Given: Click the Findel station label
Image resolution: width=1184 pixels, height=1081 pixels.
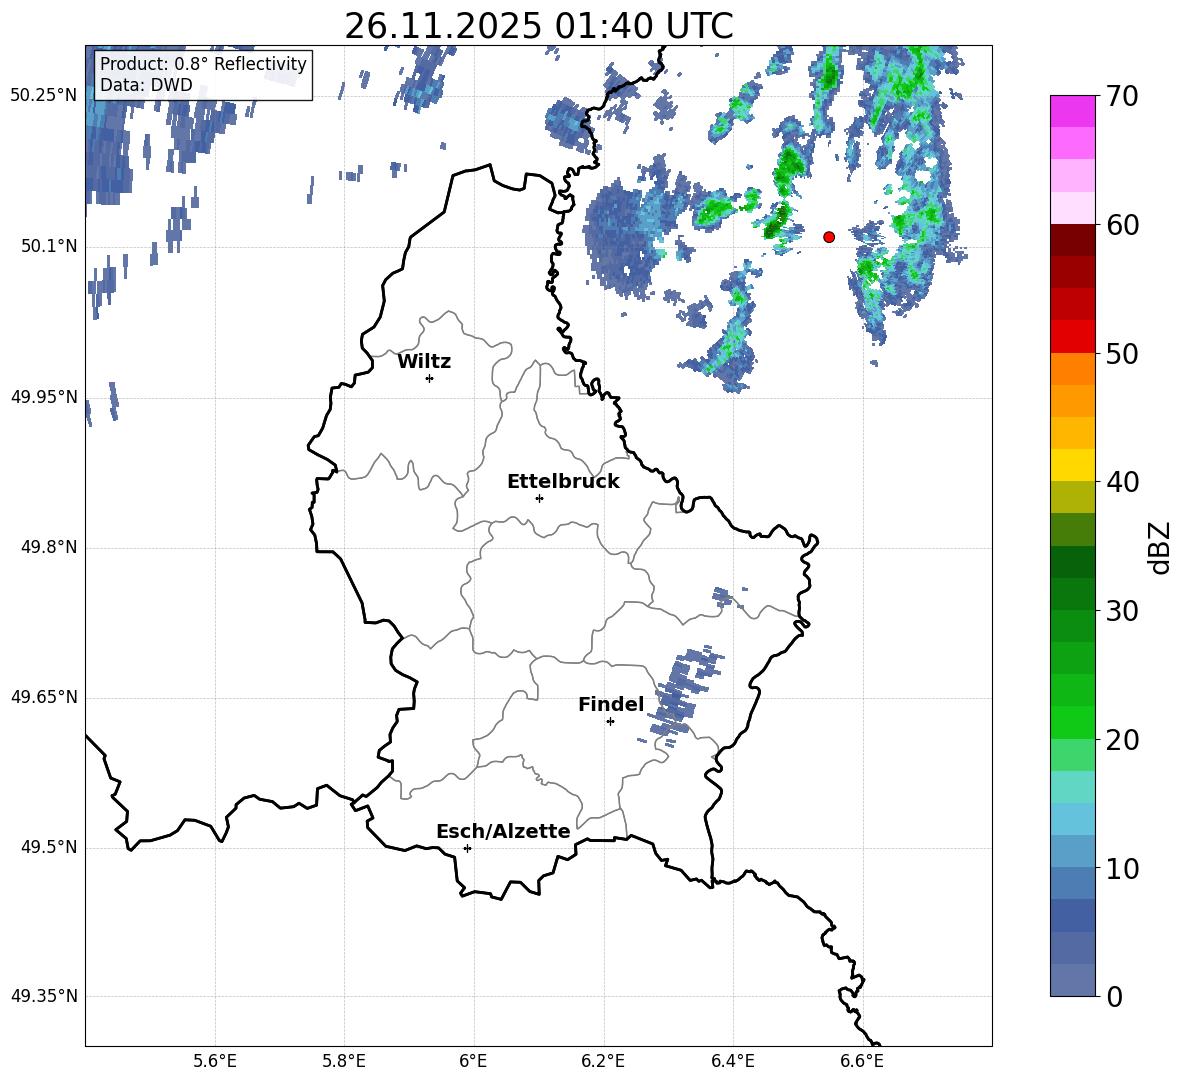Looking at the screenshot, I should click(x=611, y=704).
